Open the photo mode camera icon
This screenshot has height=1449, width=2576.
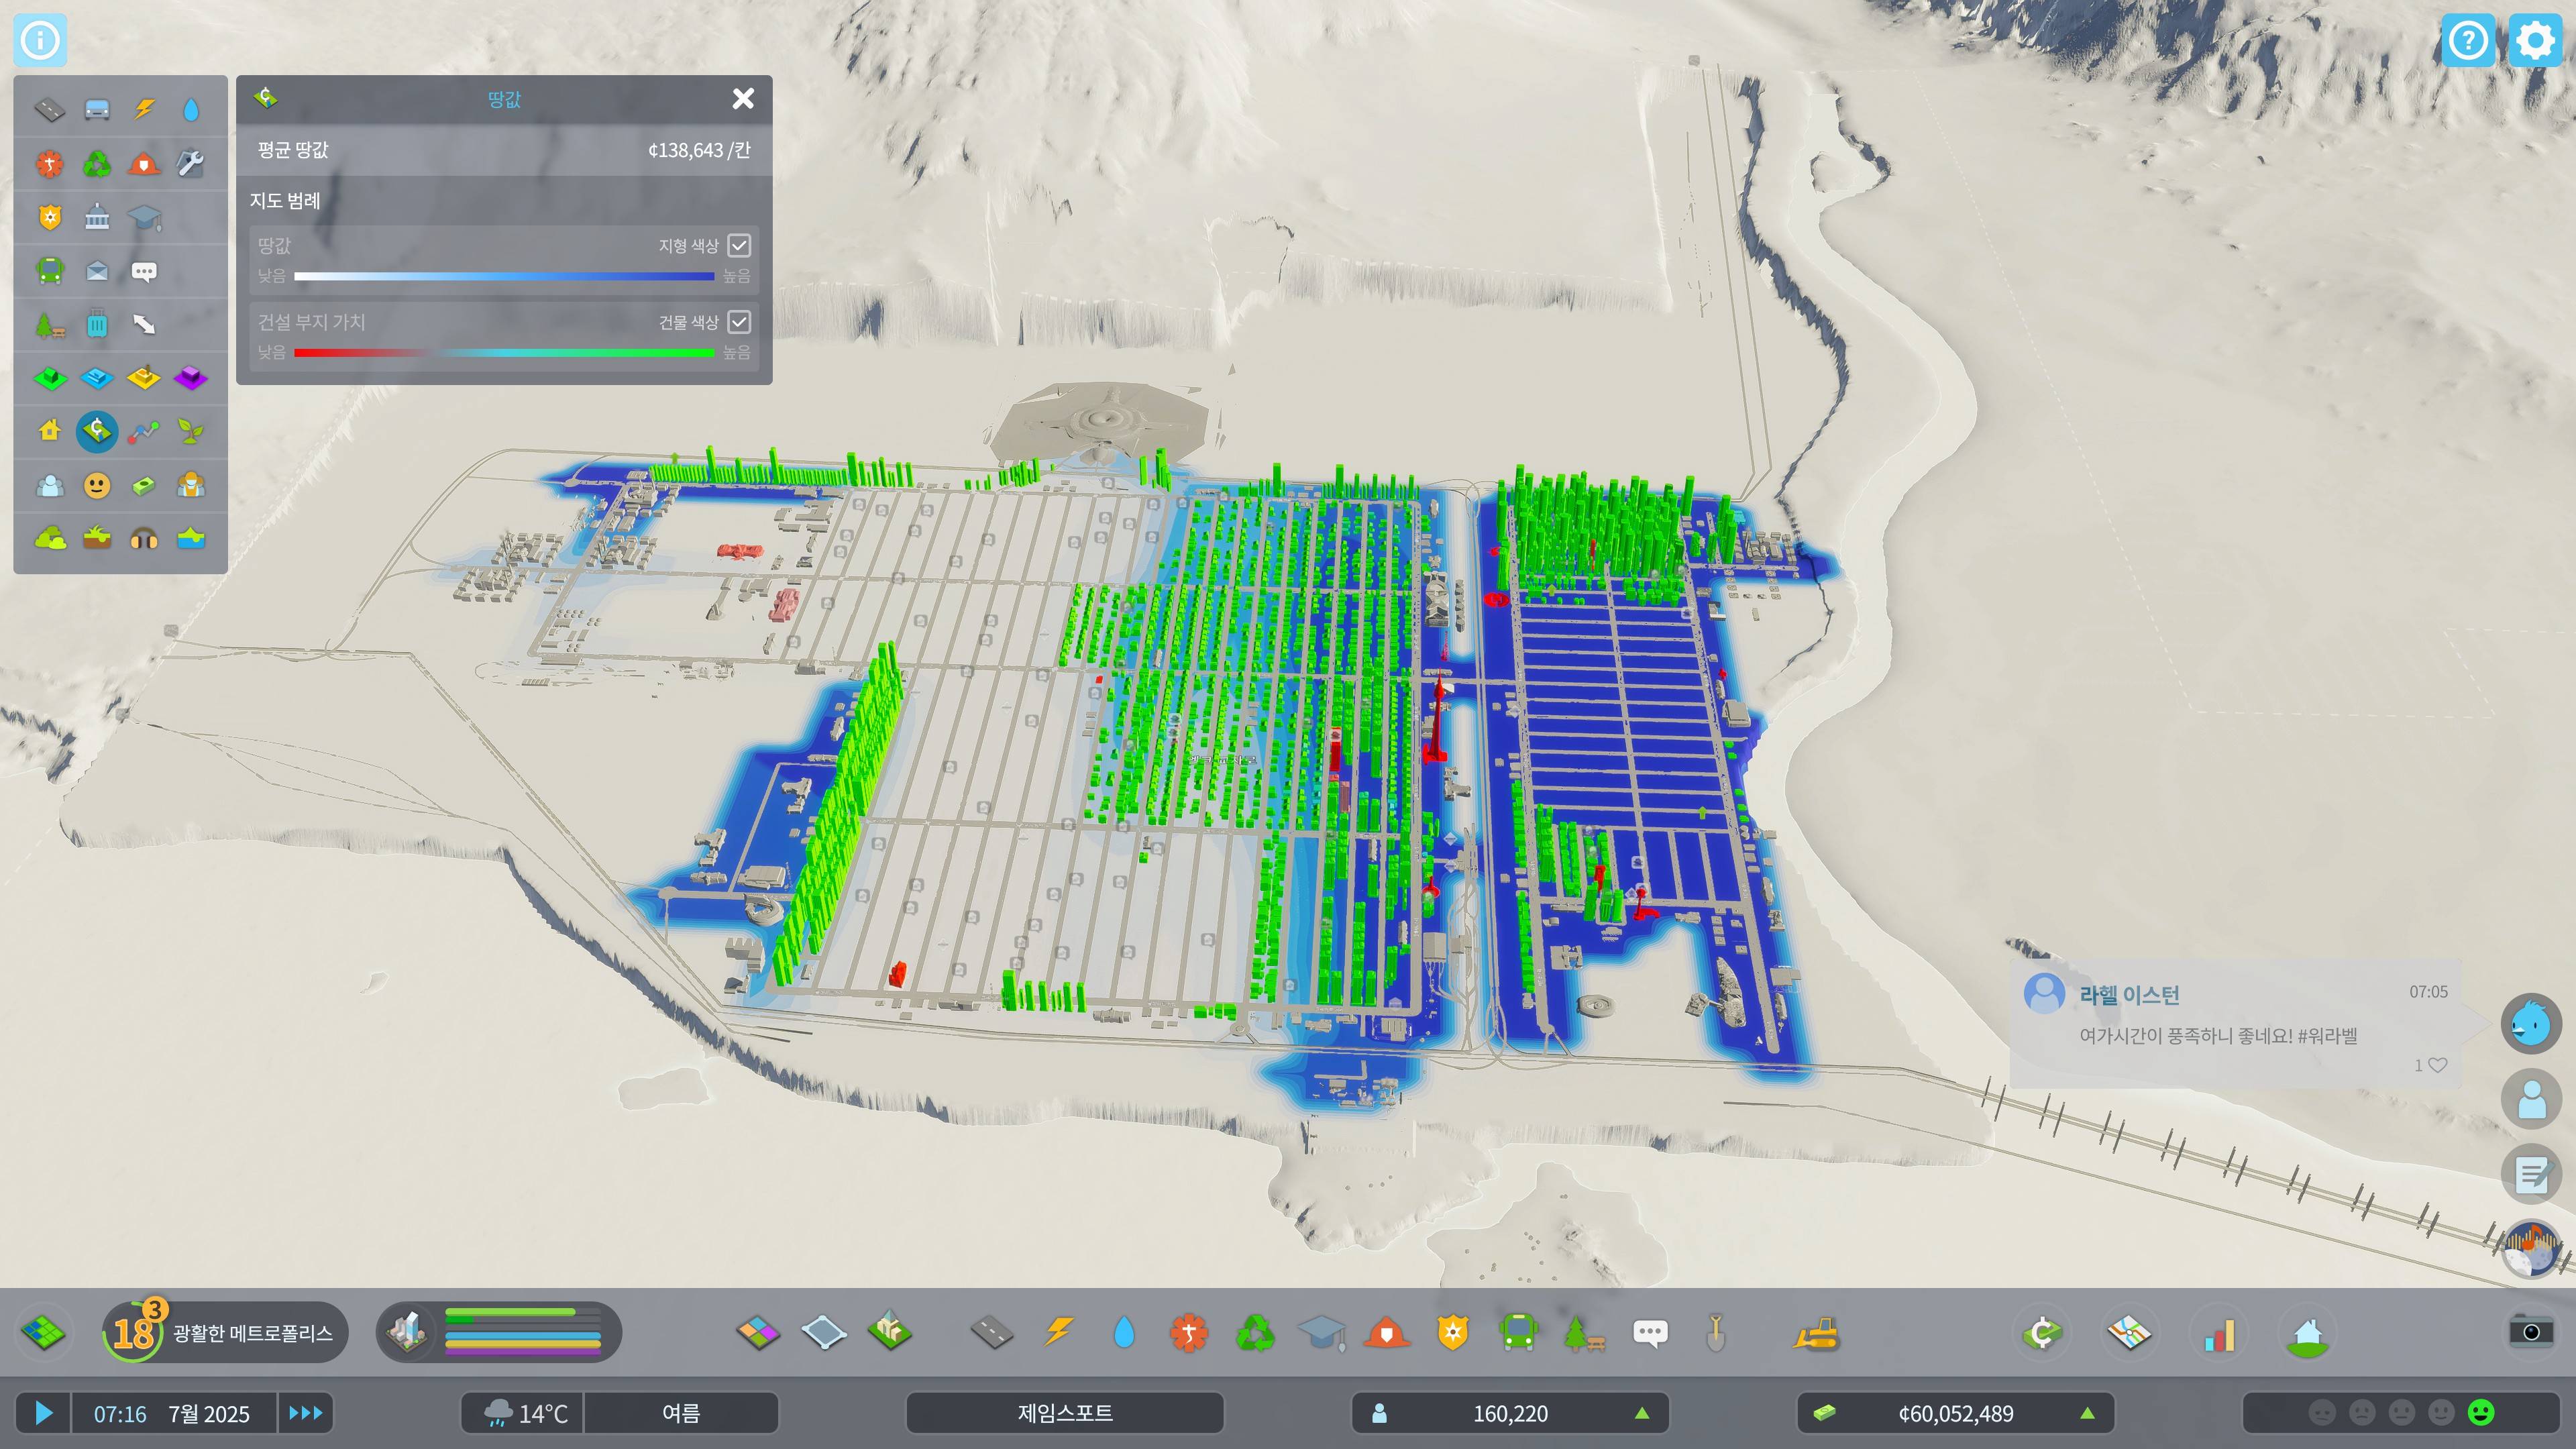click(x=2530, y=1331)
